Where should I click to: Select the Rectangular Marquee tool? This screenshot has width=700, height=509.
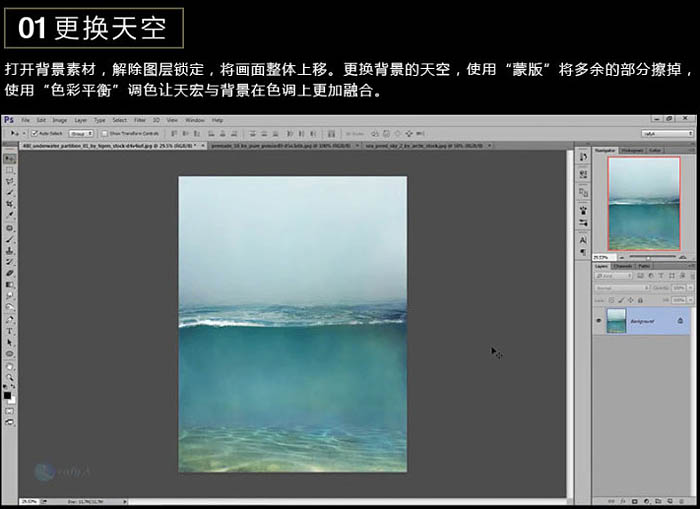click(x=9, y=170)
